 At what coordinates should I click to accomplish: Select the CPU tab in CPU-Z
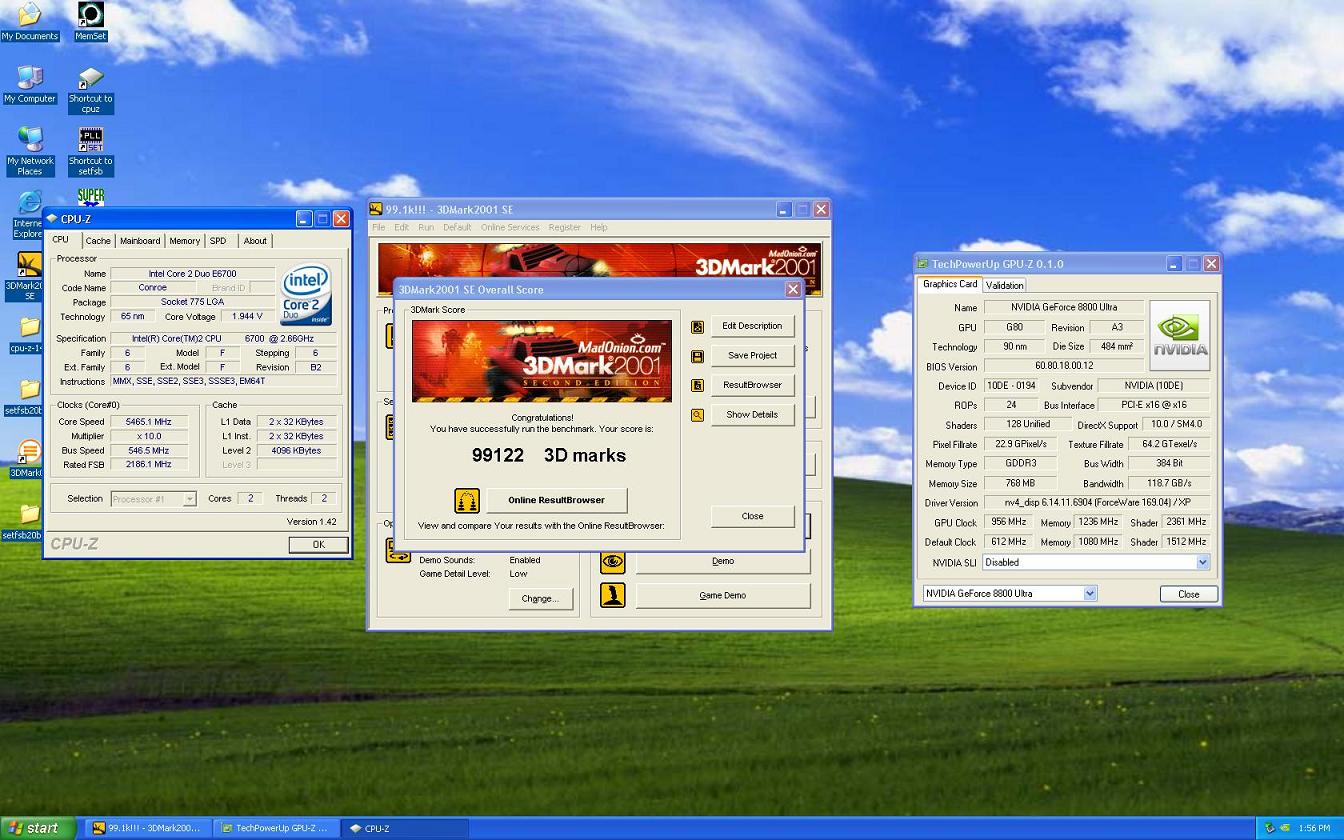pyautogui.click(x=61, y=240)
